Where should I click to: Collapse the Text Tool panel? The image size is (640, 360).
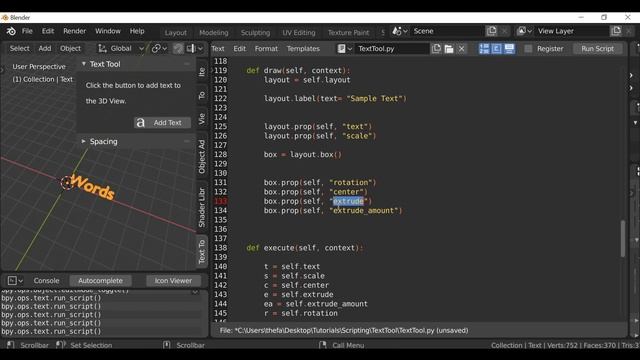point(84,64)
